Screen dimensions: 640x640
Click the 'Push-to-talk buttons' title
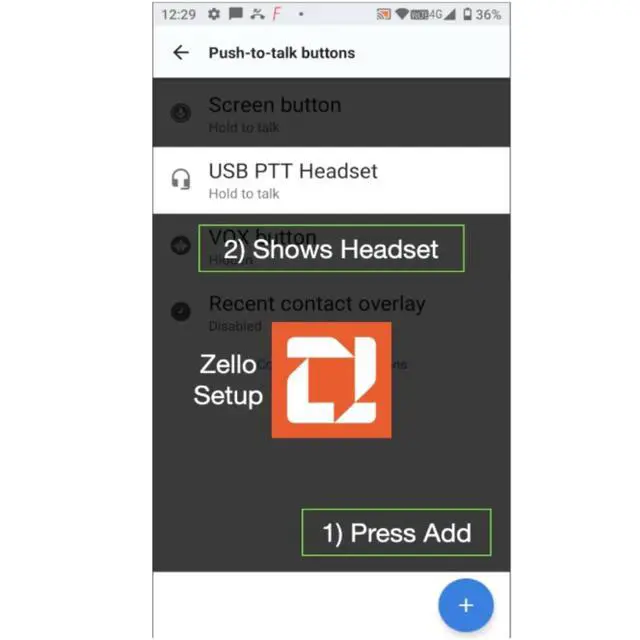click(282, 53)
